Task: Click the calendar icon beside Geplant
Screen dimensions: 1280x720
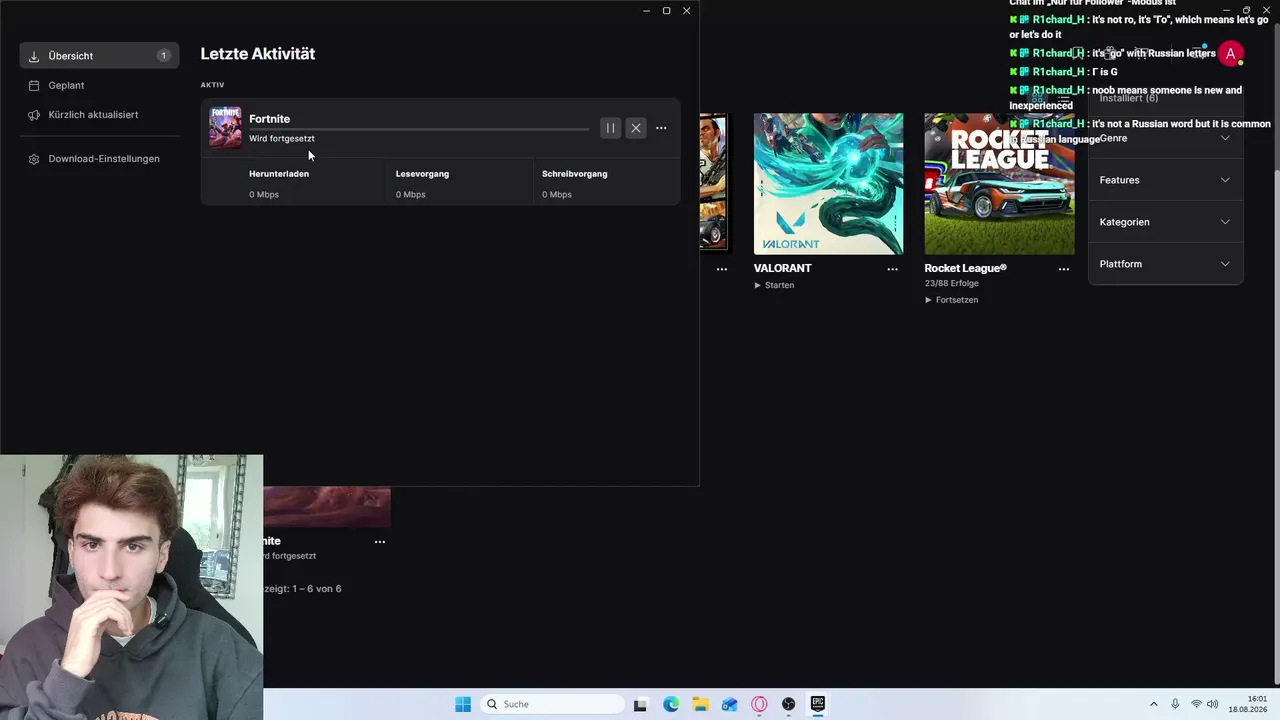Action: (x=34, y=85)
